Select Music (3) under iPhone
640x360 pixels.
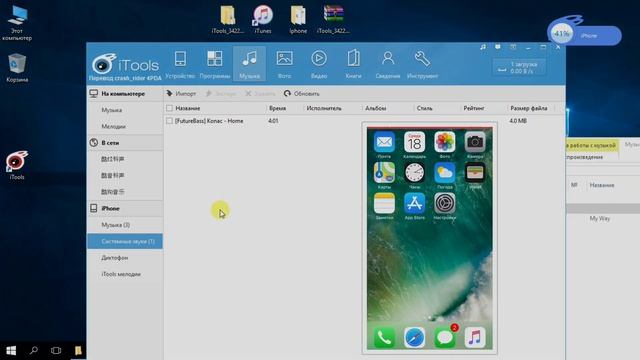[116, 225]
